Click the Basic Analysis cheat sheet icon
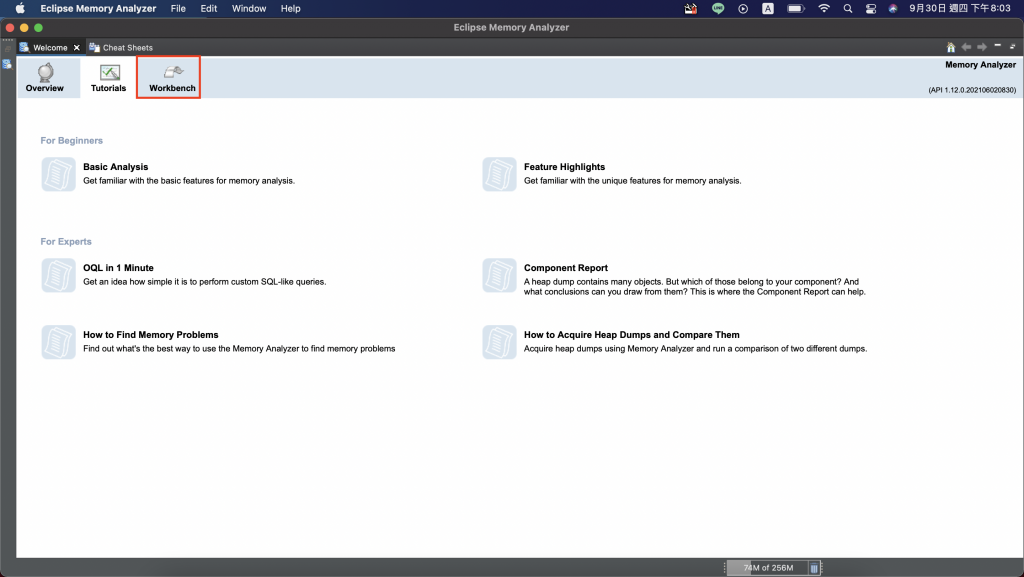Viewport: 1024px width, 577px height. pos(59,174)
